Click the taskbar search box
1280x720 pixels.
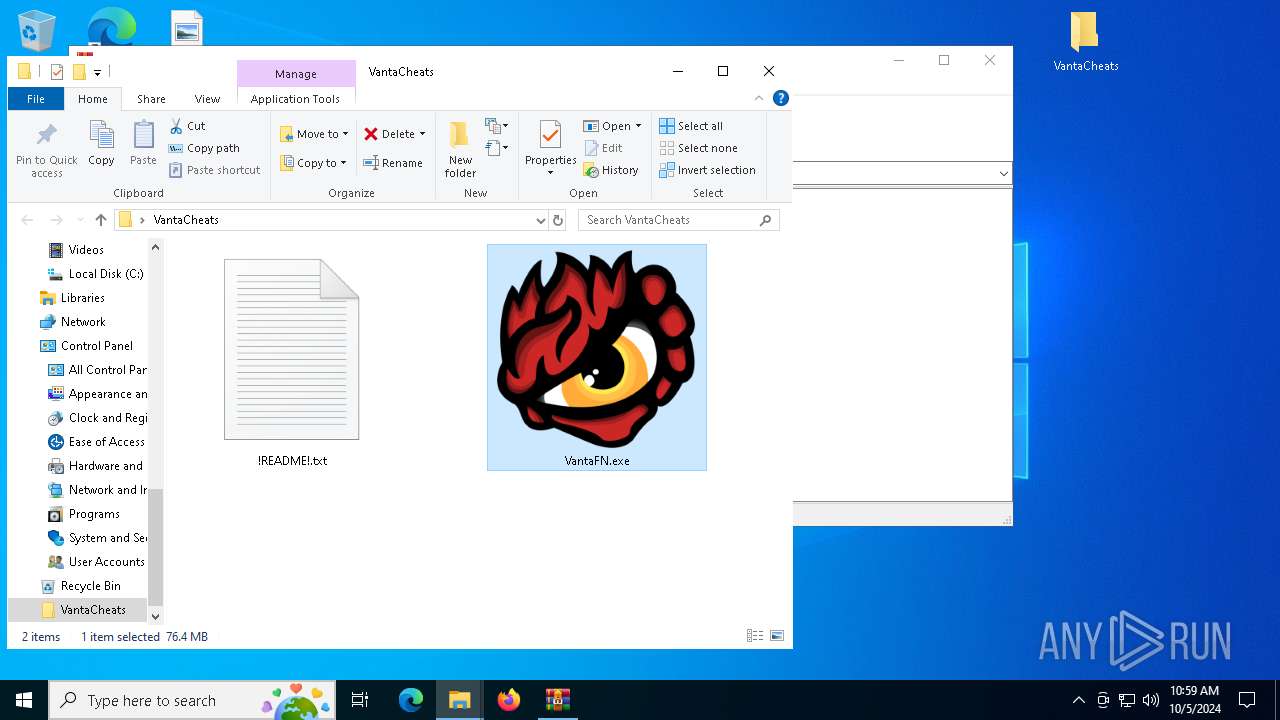pos(191,700)
